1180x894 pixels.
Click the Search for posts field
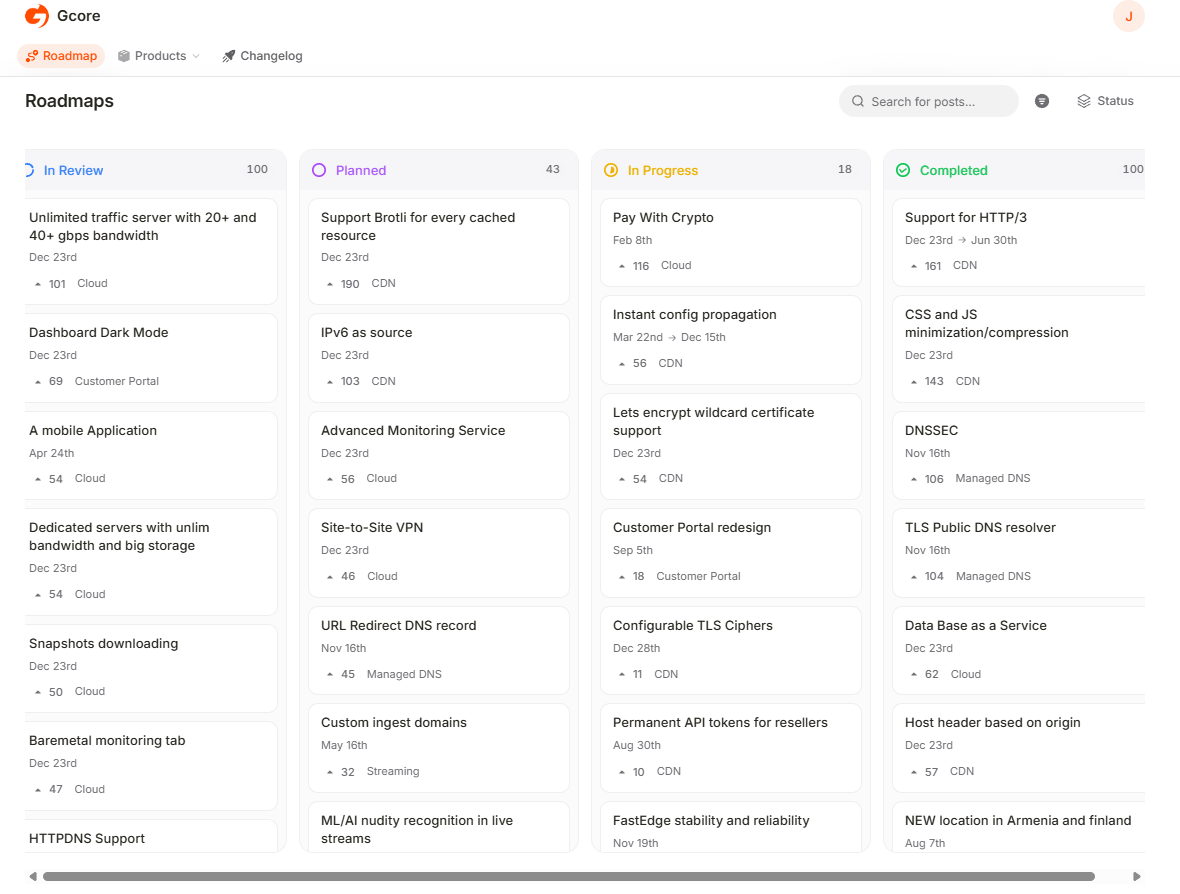point(929,101)
